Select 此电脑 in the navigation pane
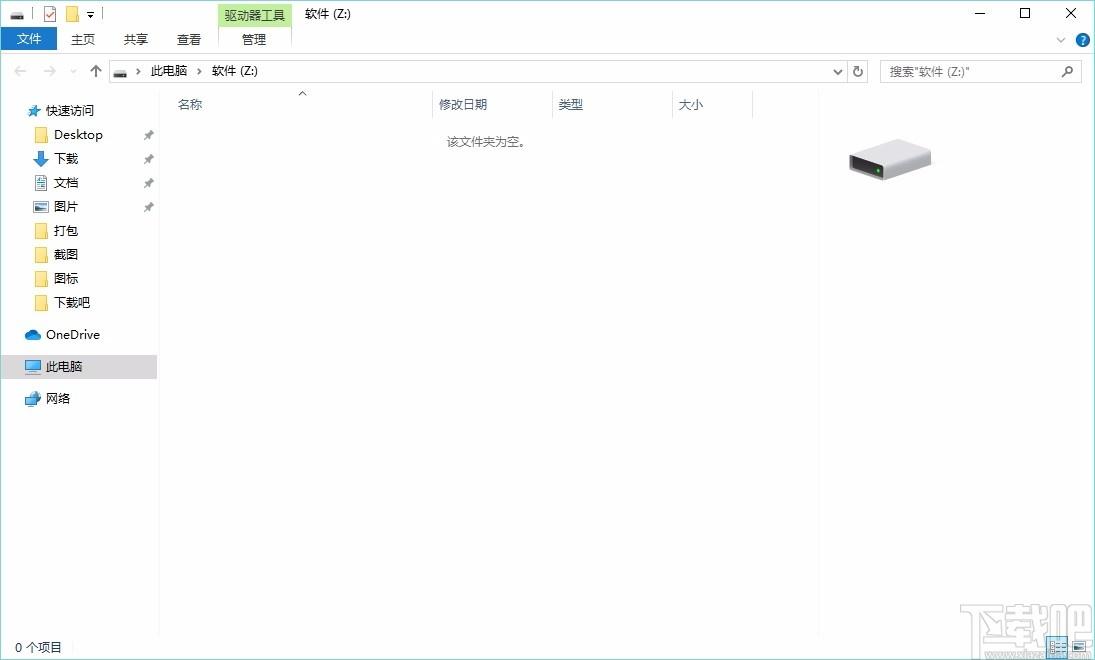Screen dimensions: 1095x660 click(x=79, y=367)
